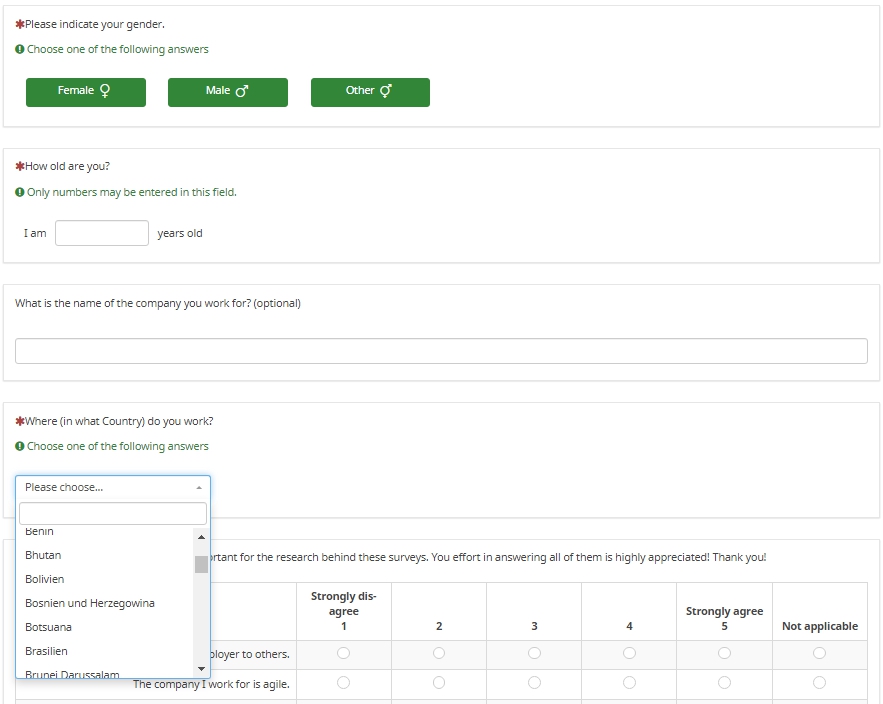Select the Male gender button

227,91
